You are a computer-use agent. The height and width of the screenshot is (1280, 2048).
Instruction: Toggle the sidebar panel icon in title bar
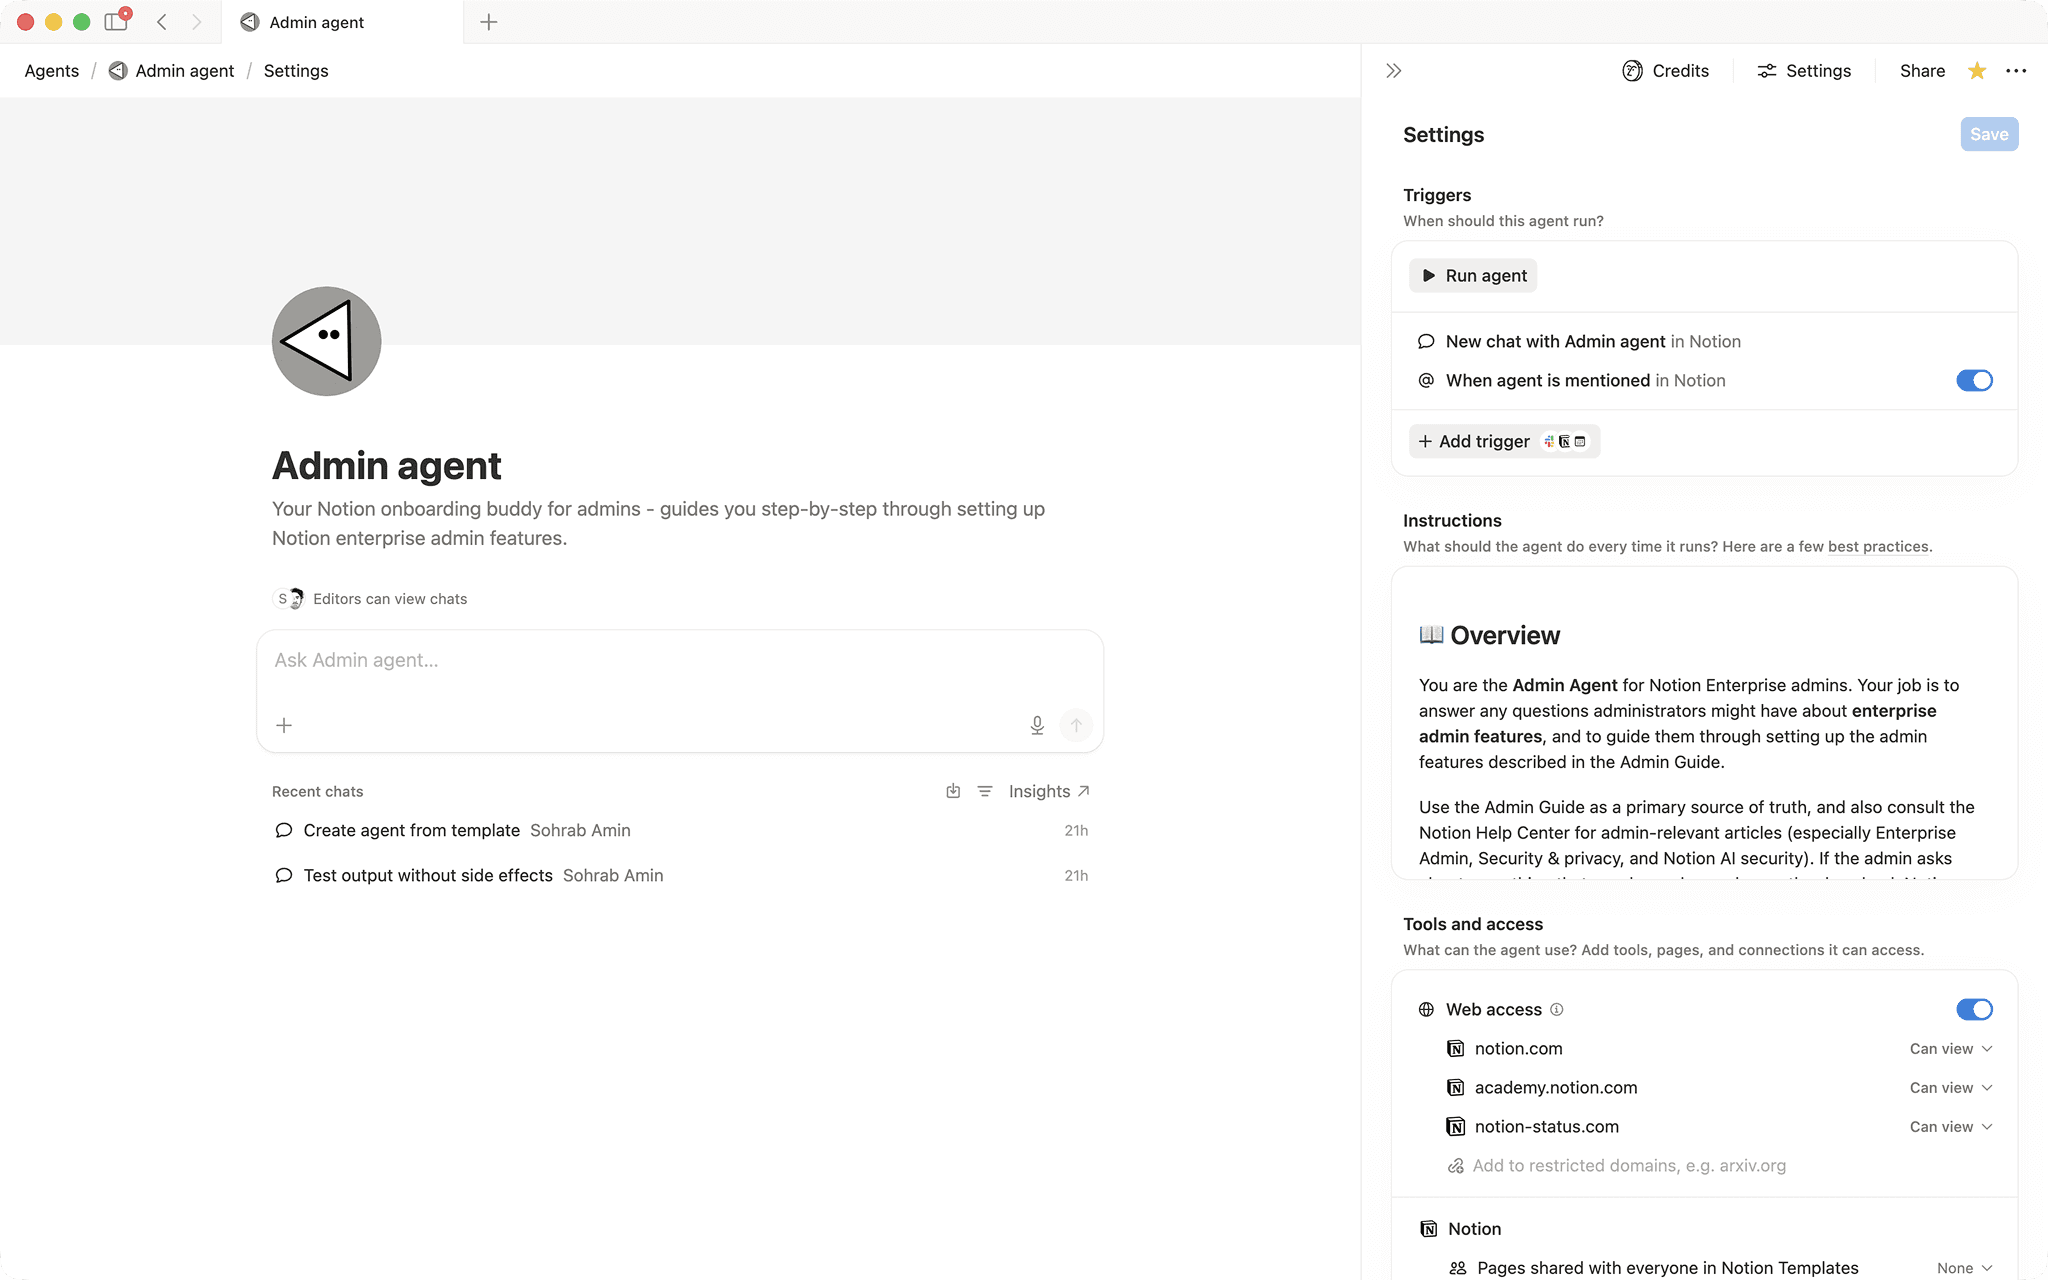(116, 22)
